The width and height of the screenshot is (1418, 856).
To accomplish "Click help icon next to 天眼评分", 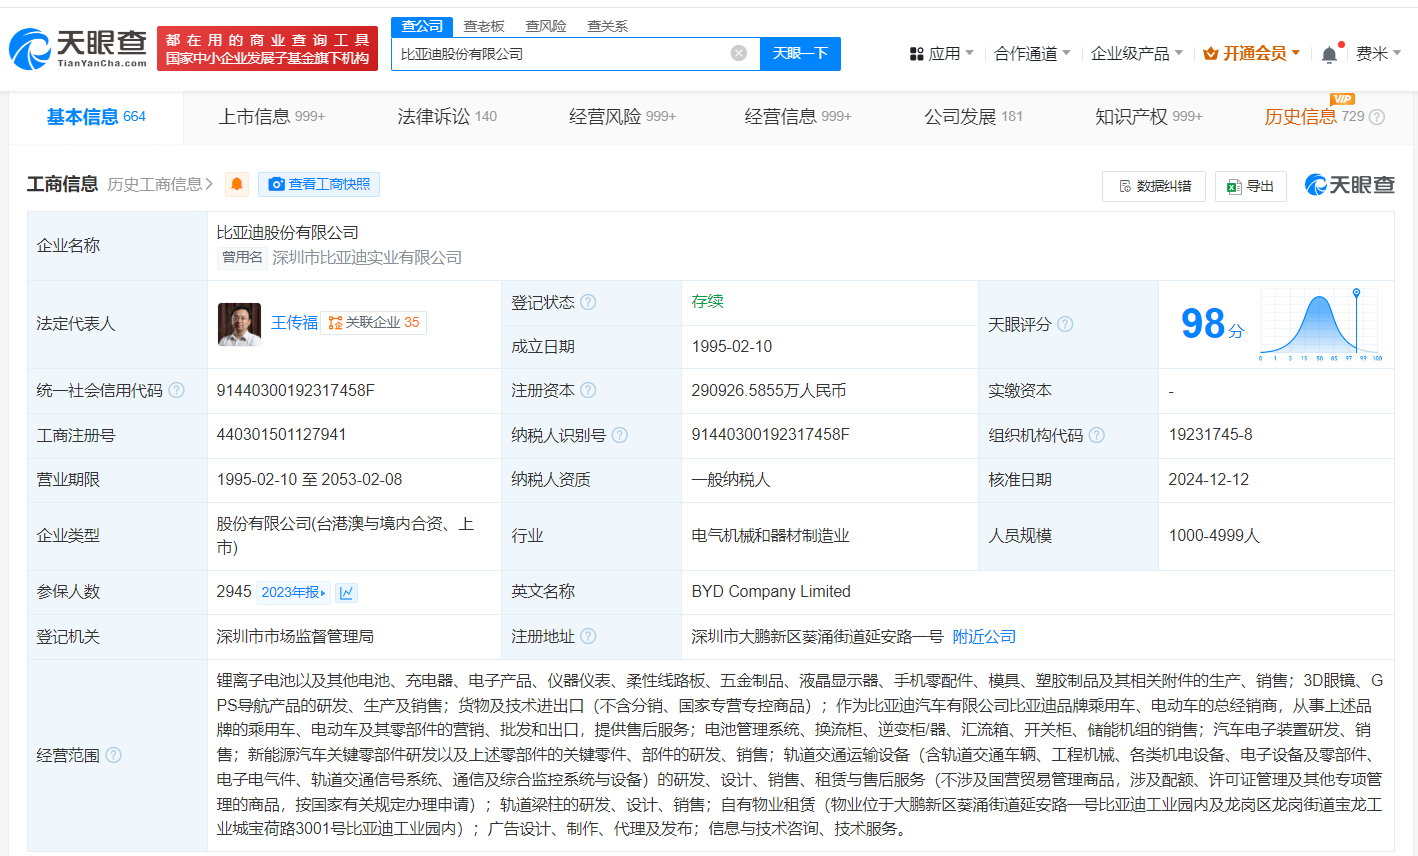I will pyautogui.click(x=1065, y=324).
